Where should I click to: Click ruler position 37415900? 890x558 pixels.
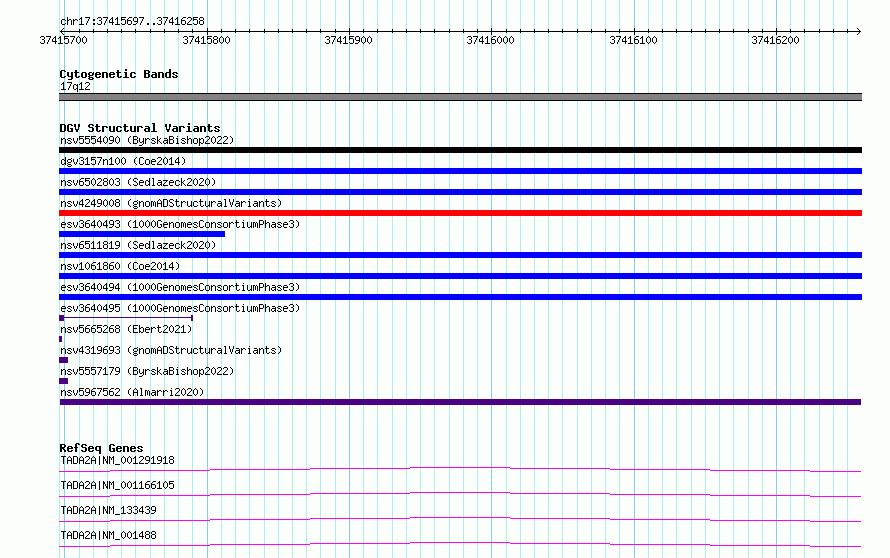(349, 40)
